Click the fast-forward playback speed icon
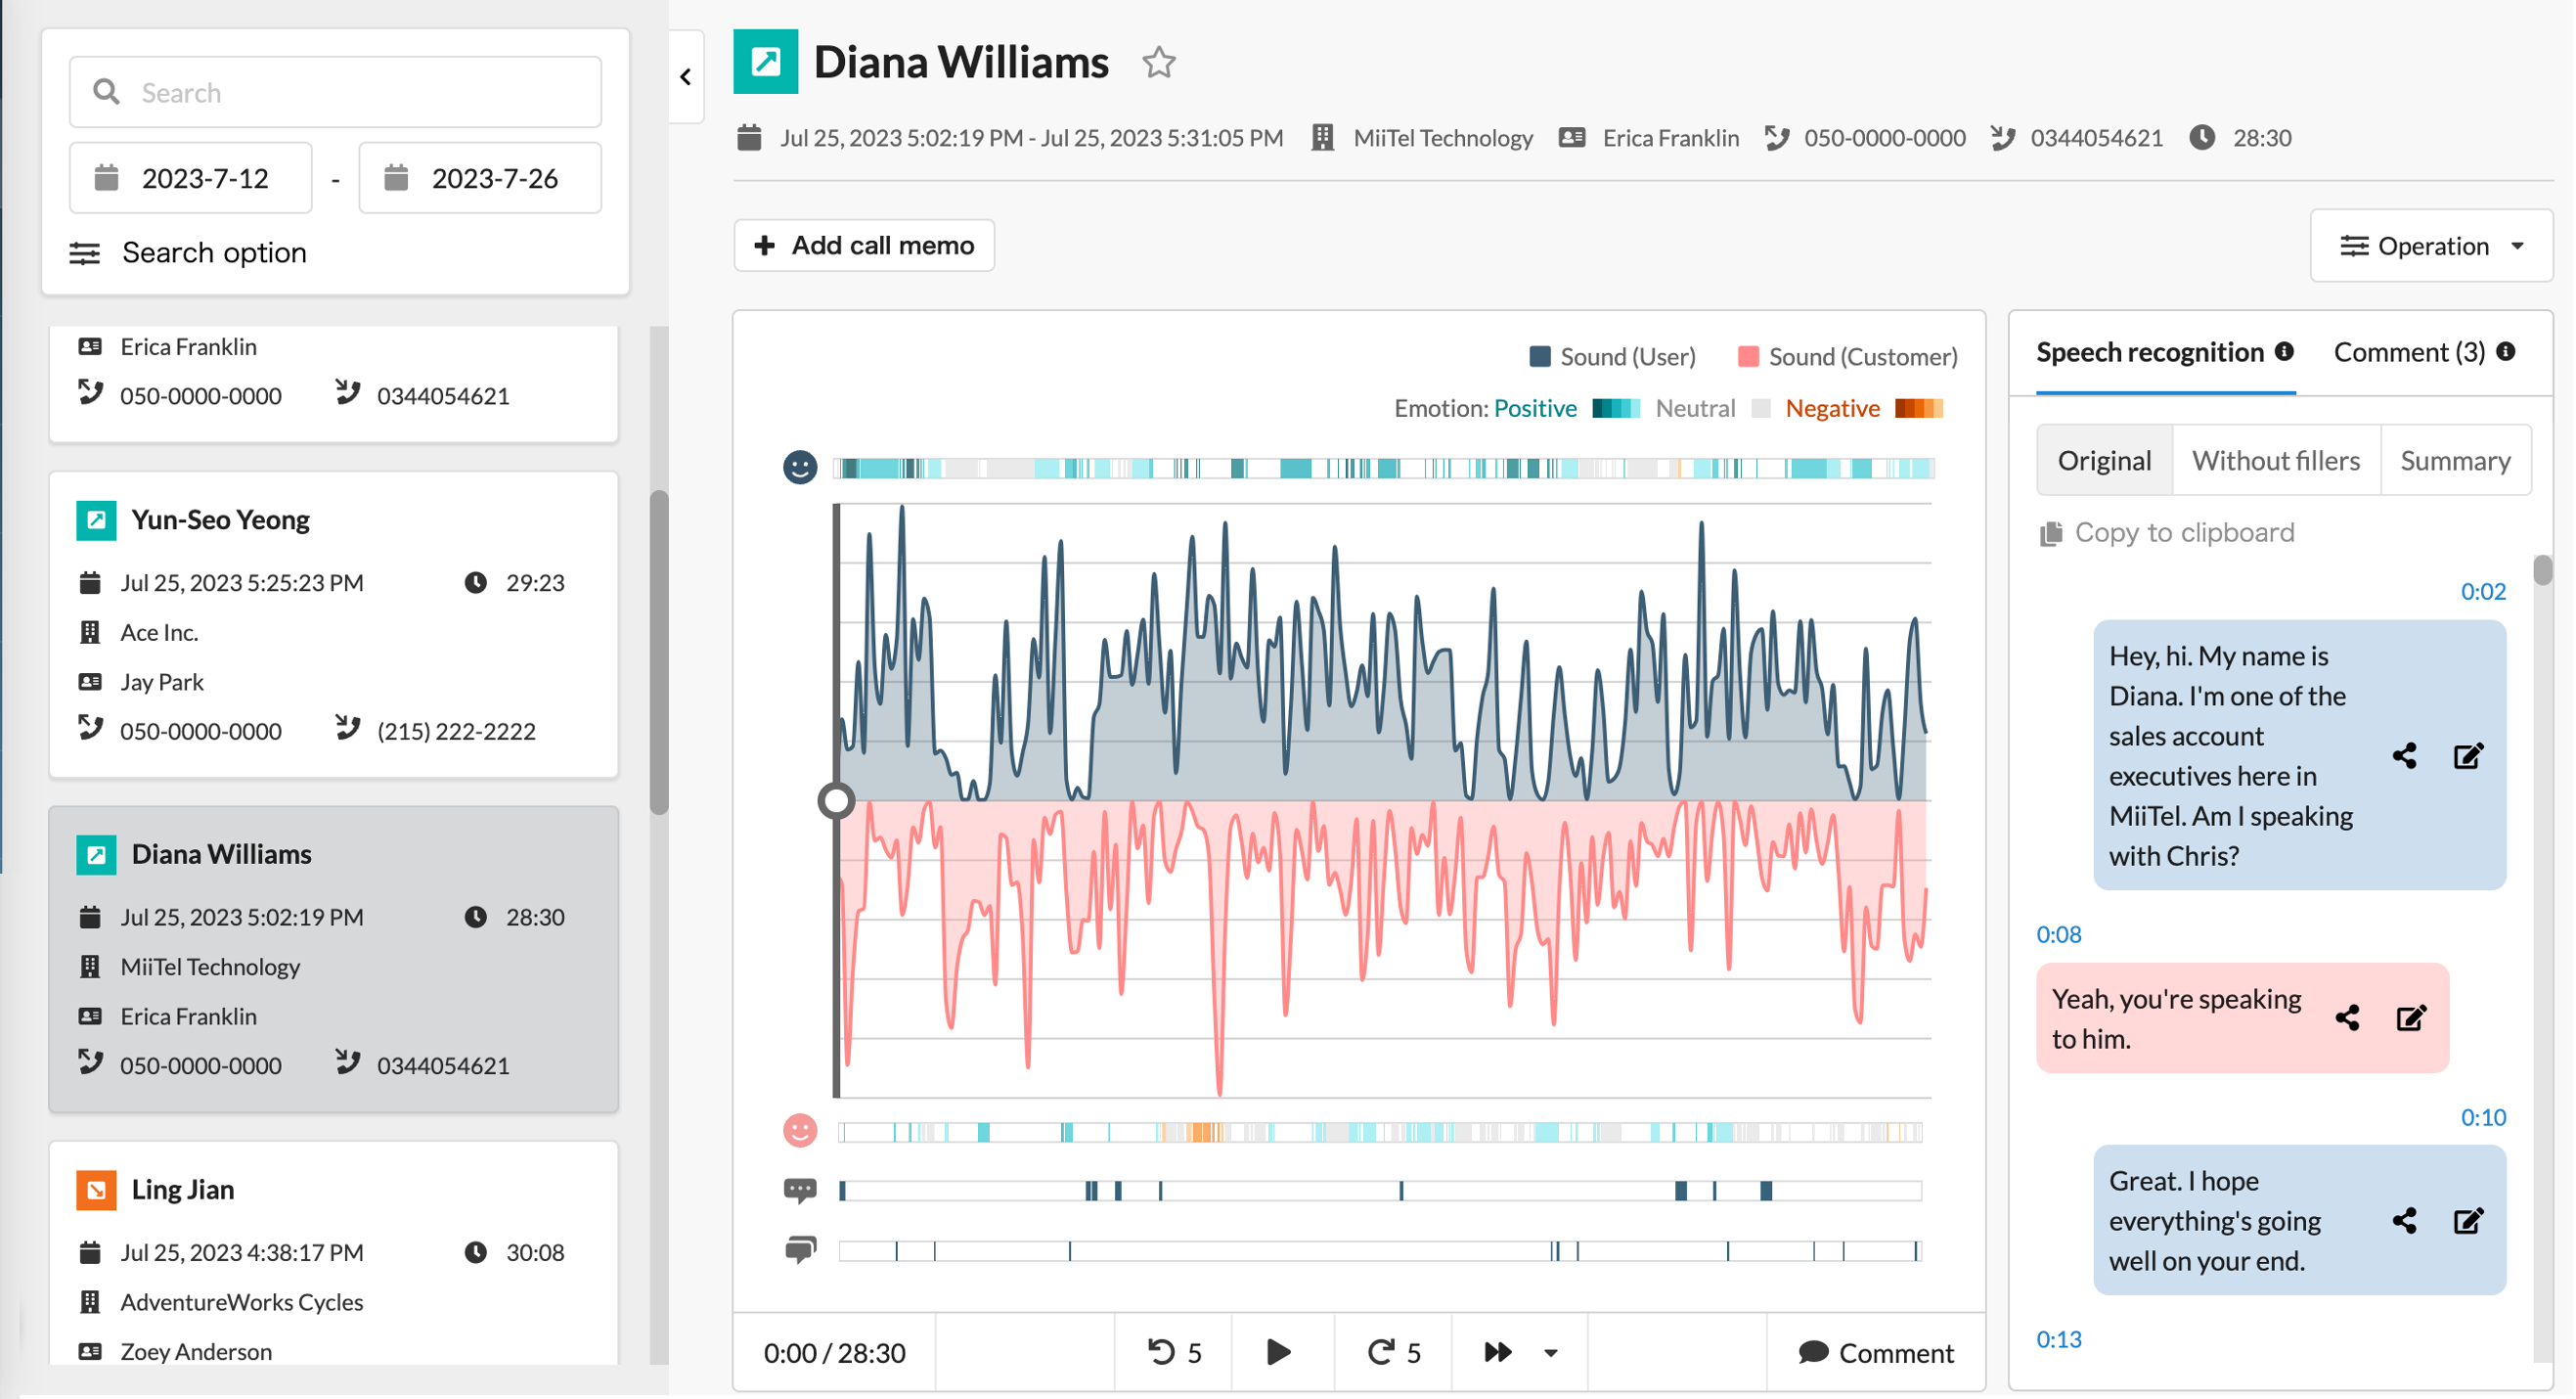2576x1399 pixels. click(x=1497, y=1353)
